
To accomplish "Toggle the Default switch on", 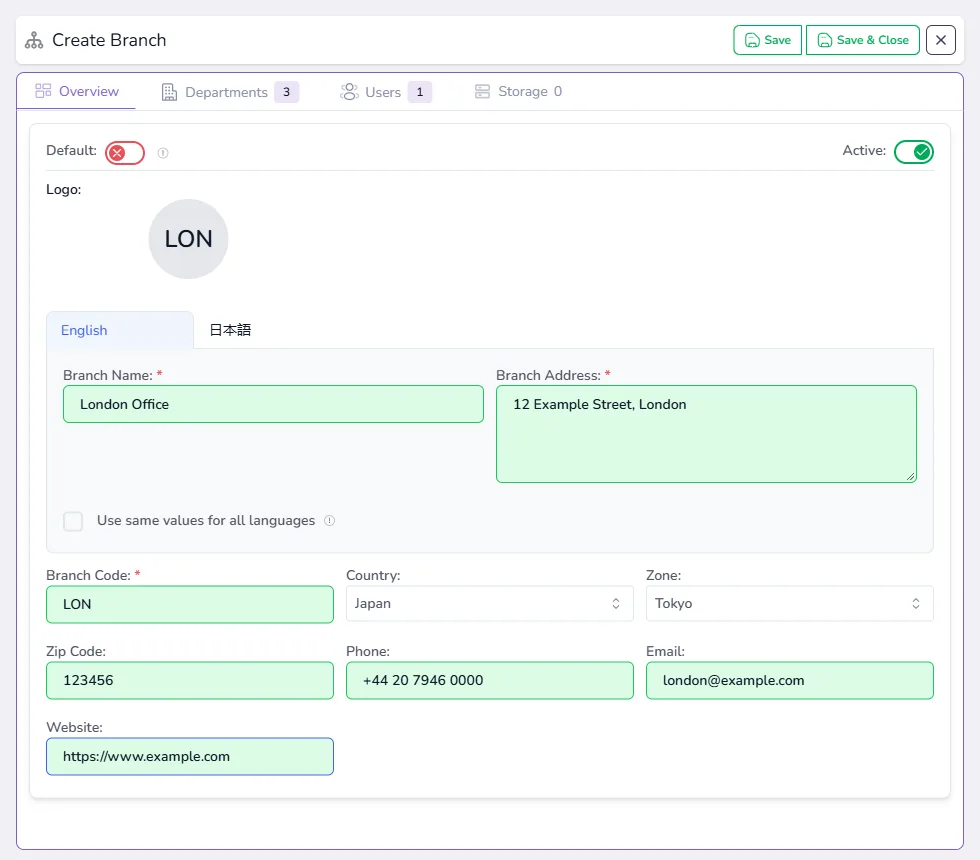I will (x=125, y=152).
